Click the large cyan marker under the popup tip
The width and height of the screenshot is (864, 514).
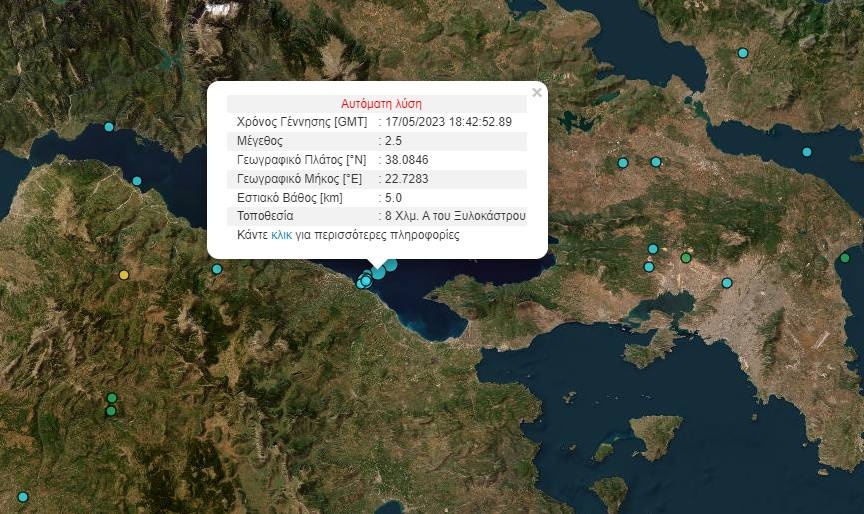(x=379, y=272)
